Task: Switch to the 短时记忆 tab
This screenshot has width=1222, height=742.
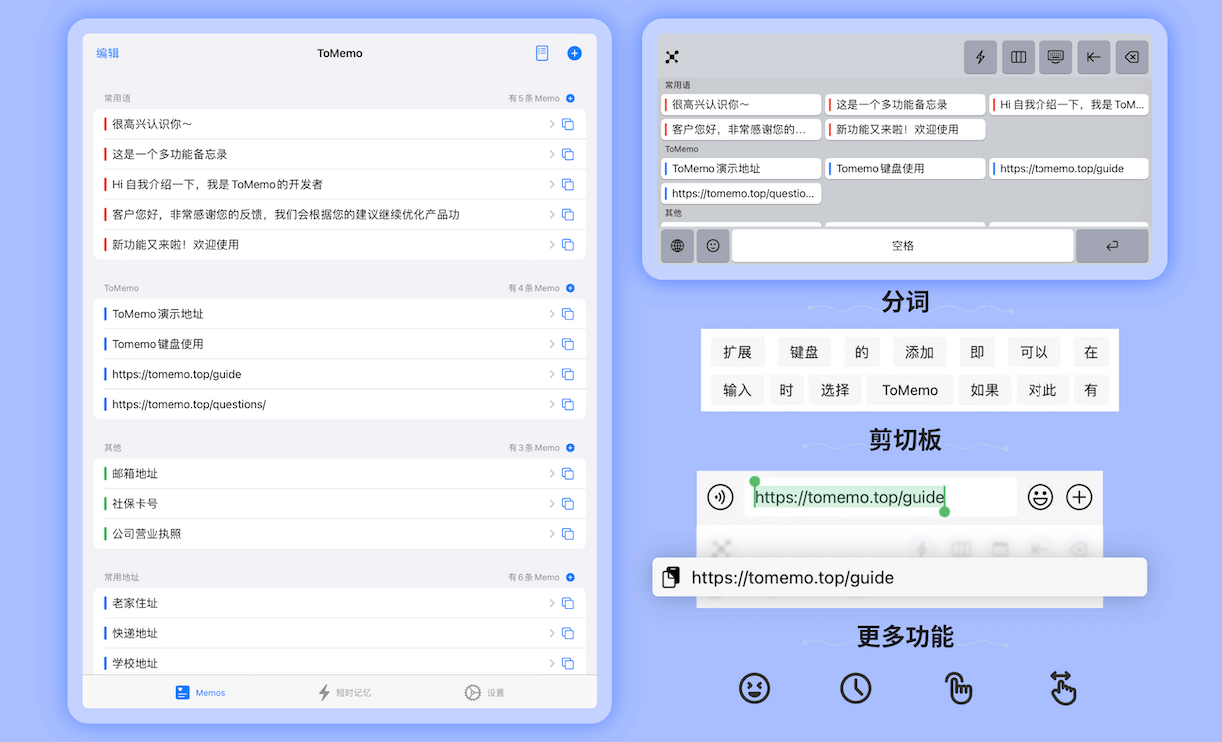Action: (344, 692)
